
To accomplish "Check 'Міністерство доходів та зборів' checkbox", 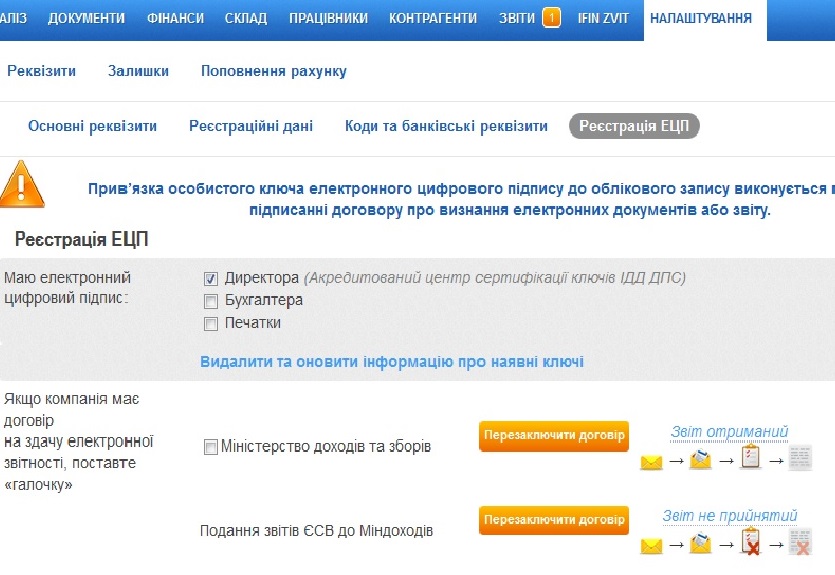I will [x=211, y=447].
